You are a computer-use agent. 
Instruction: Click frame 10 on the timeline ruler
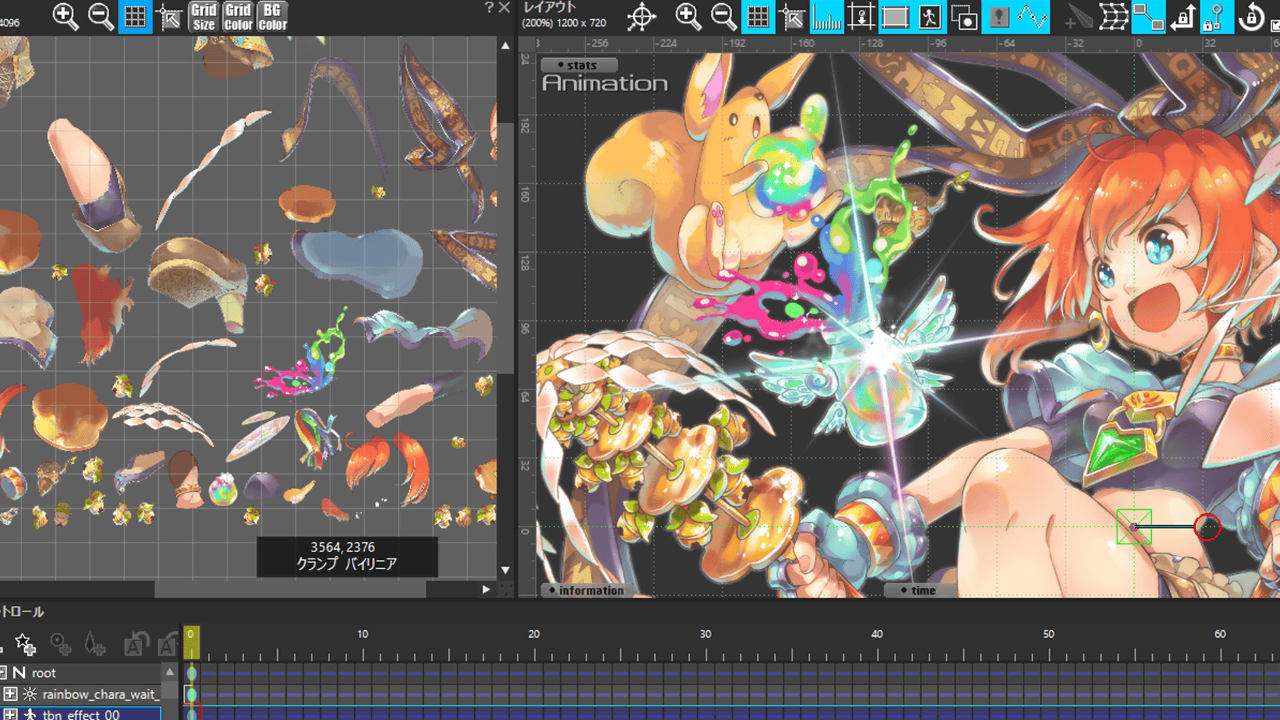click(x=362, y=634)
